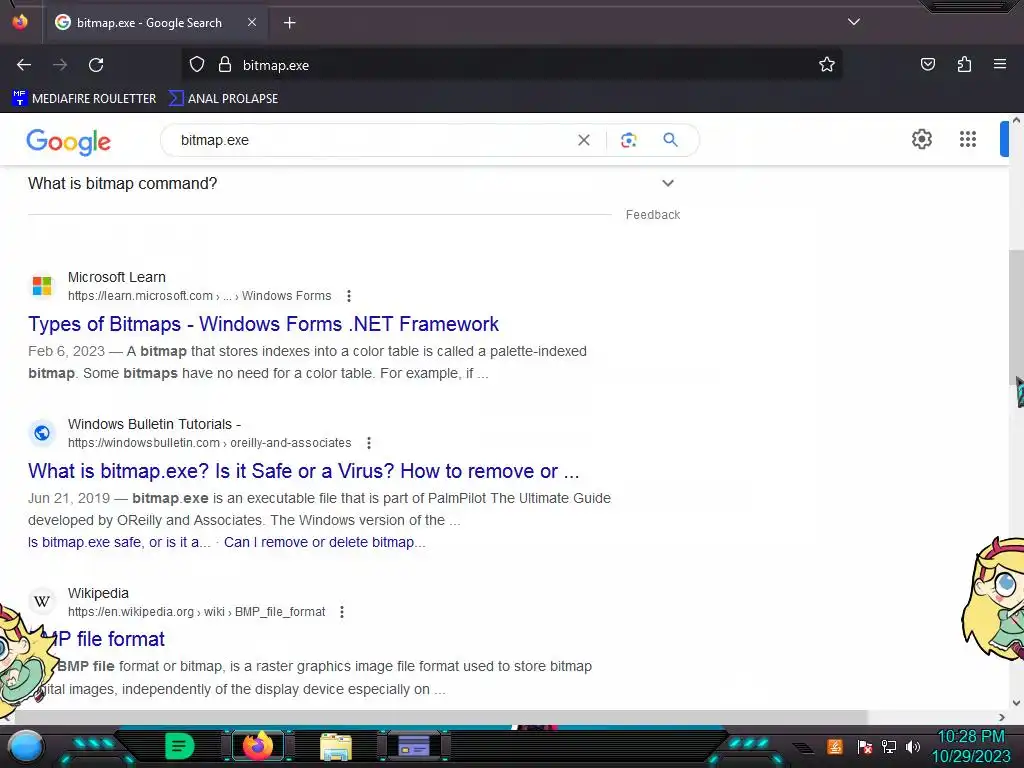The width and height of the screenshot is (1024, 768).
Task: Open the volume speaker tray icon
Action: click(913, 746)
